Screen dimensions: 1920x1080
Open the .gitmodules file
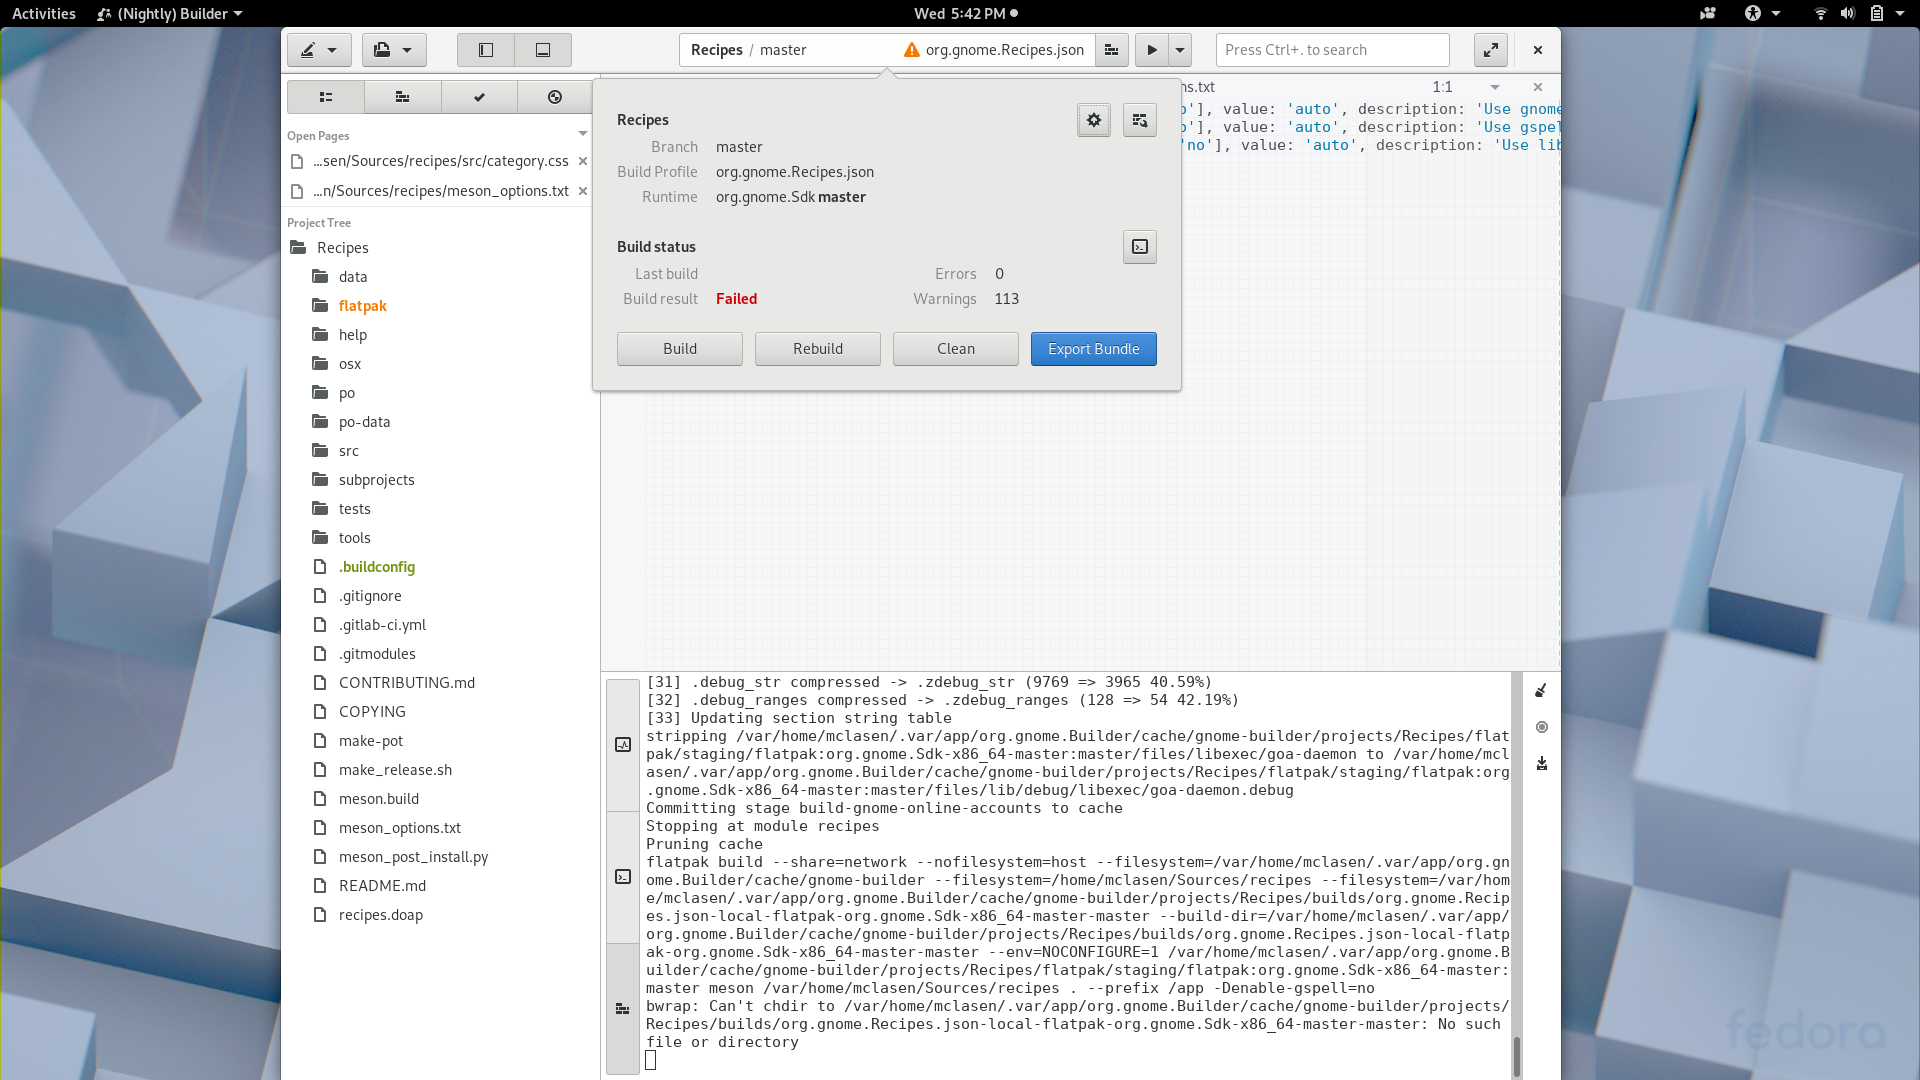pyautogui.click(x=377, y=654)
